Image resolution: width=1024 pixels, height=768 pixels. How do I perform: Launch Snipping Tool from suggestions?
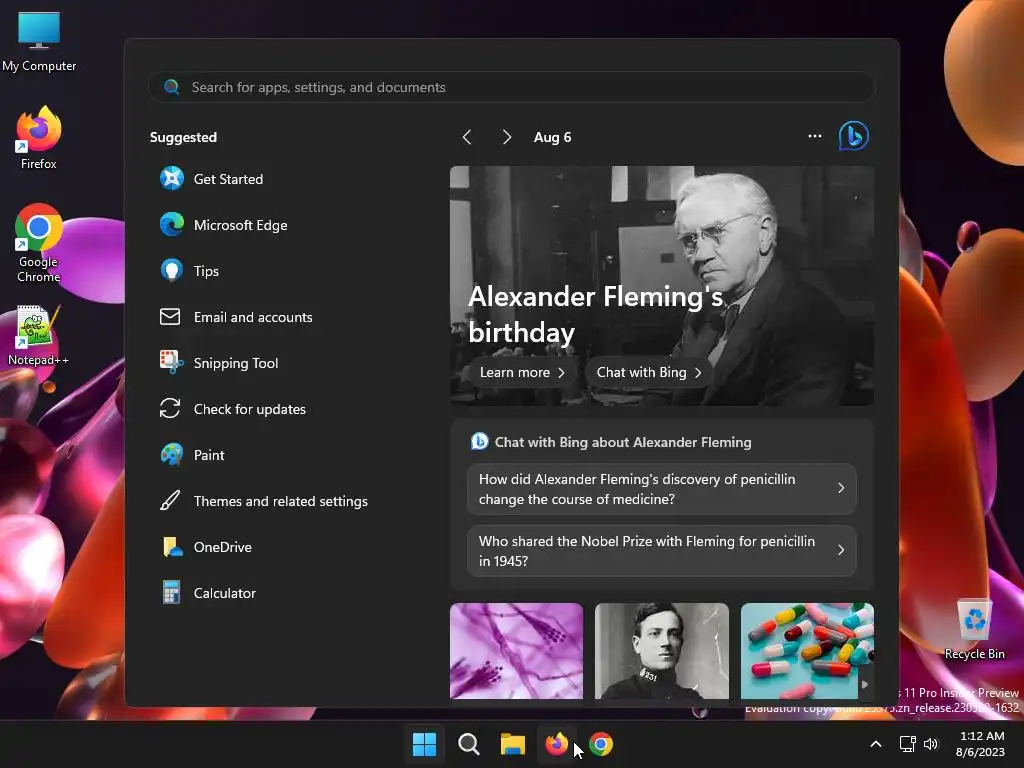click(x=219, y=362)
